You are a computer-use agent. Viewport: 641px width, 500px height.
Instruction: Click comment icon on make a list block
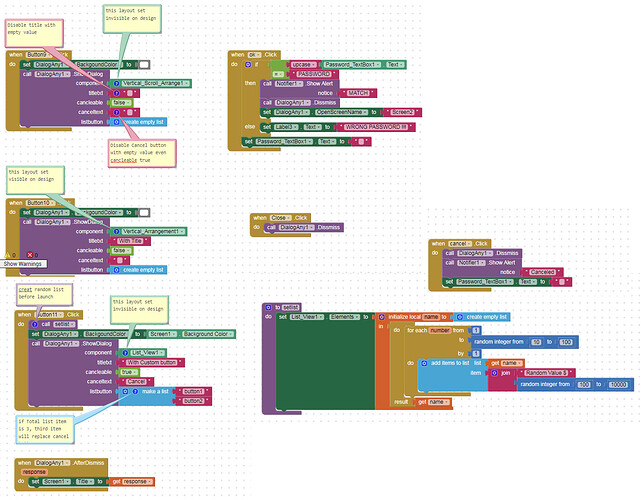point(135,391)
